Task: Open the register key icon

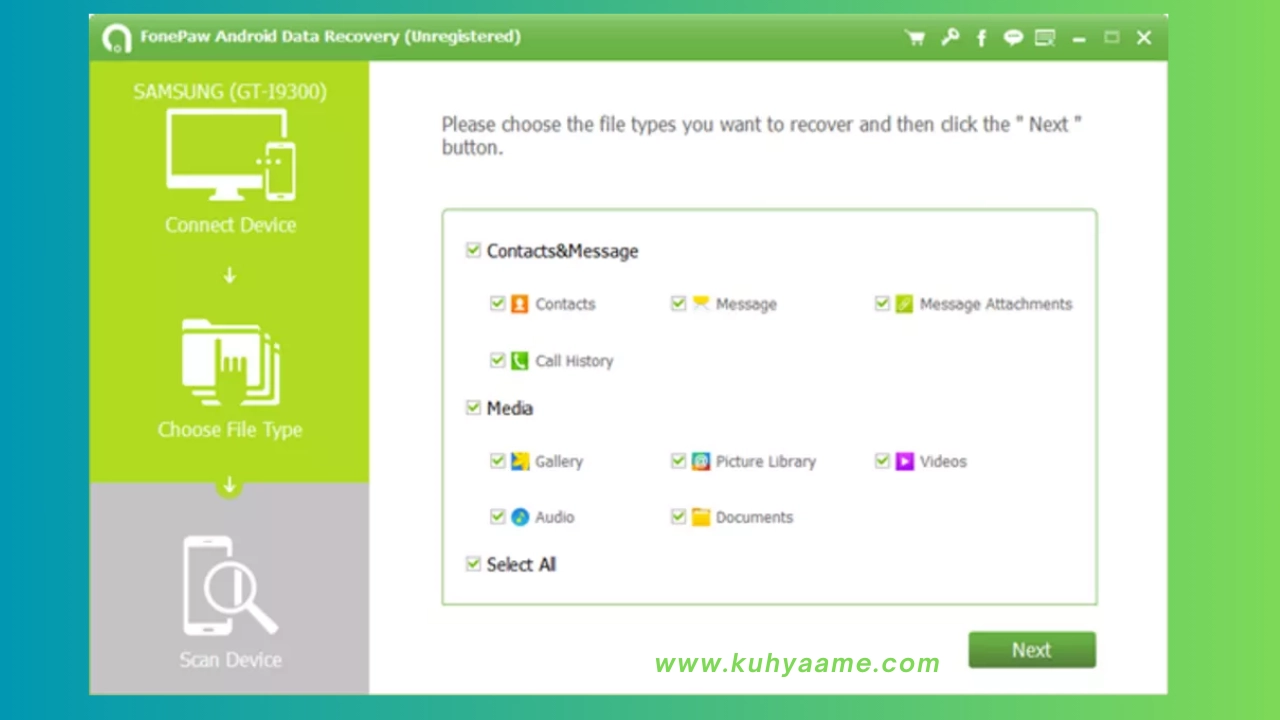Action: [x=950, y=38]
